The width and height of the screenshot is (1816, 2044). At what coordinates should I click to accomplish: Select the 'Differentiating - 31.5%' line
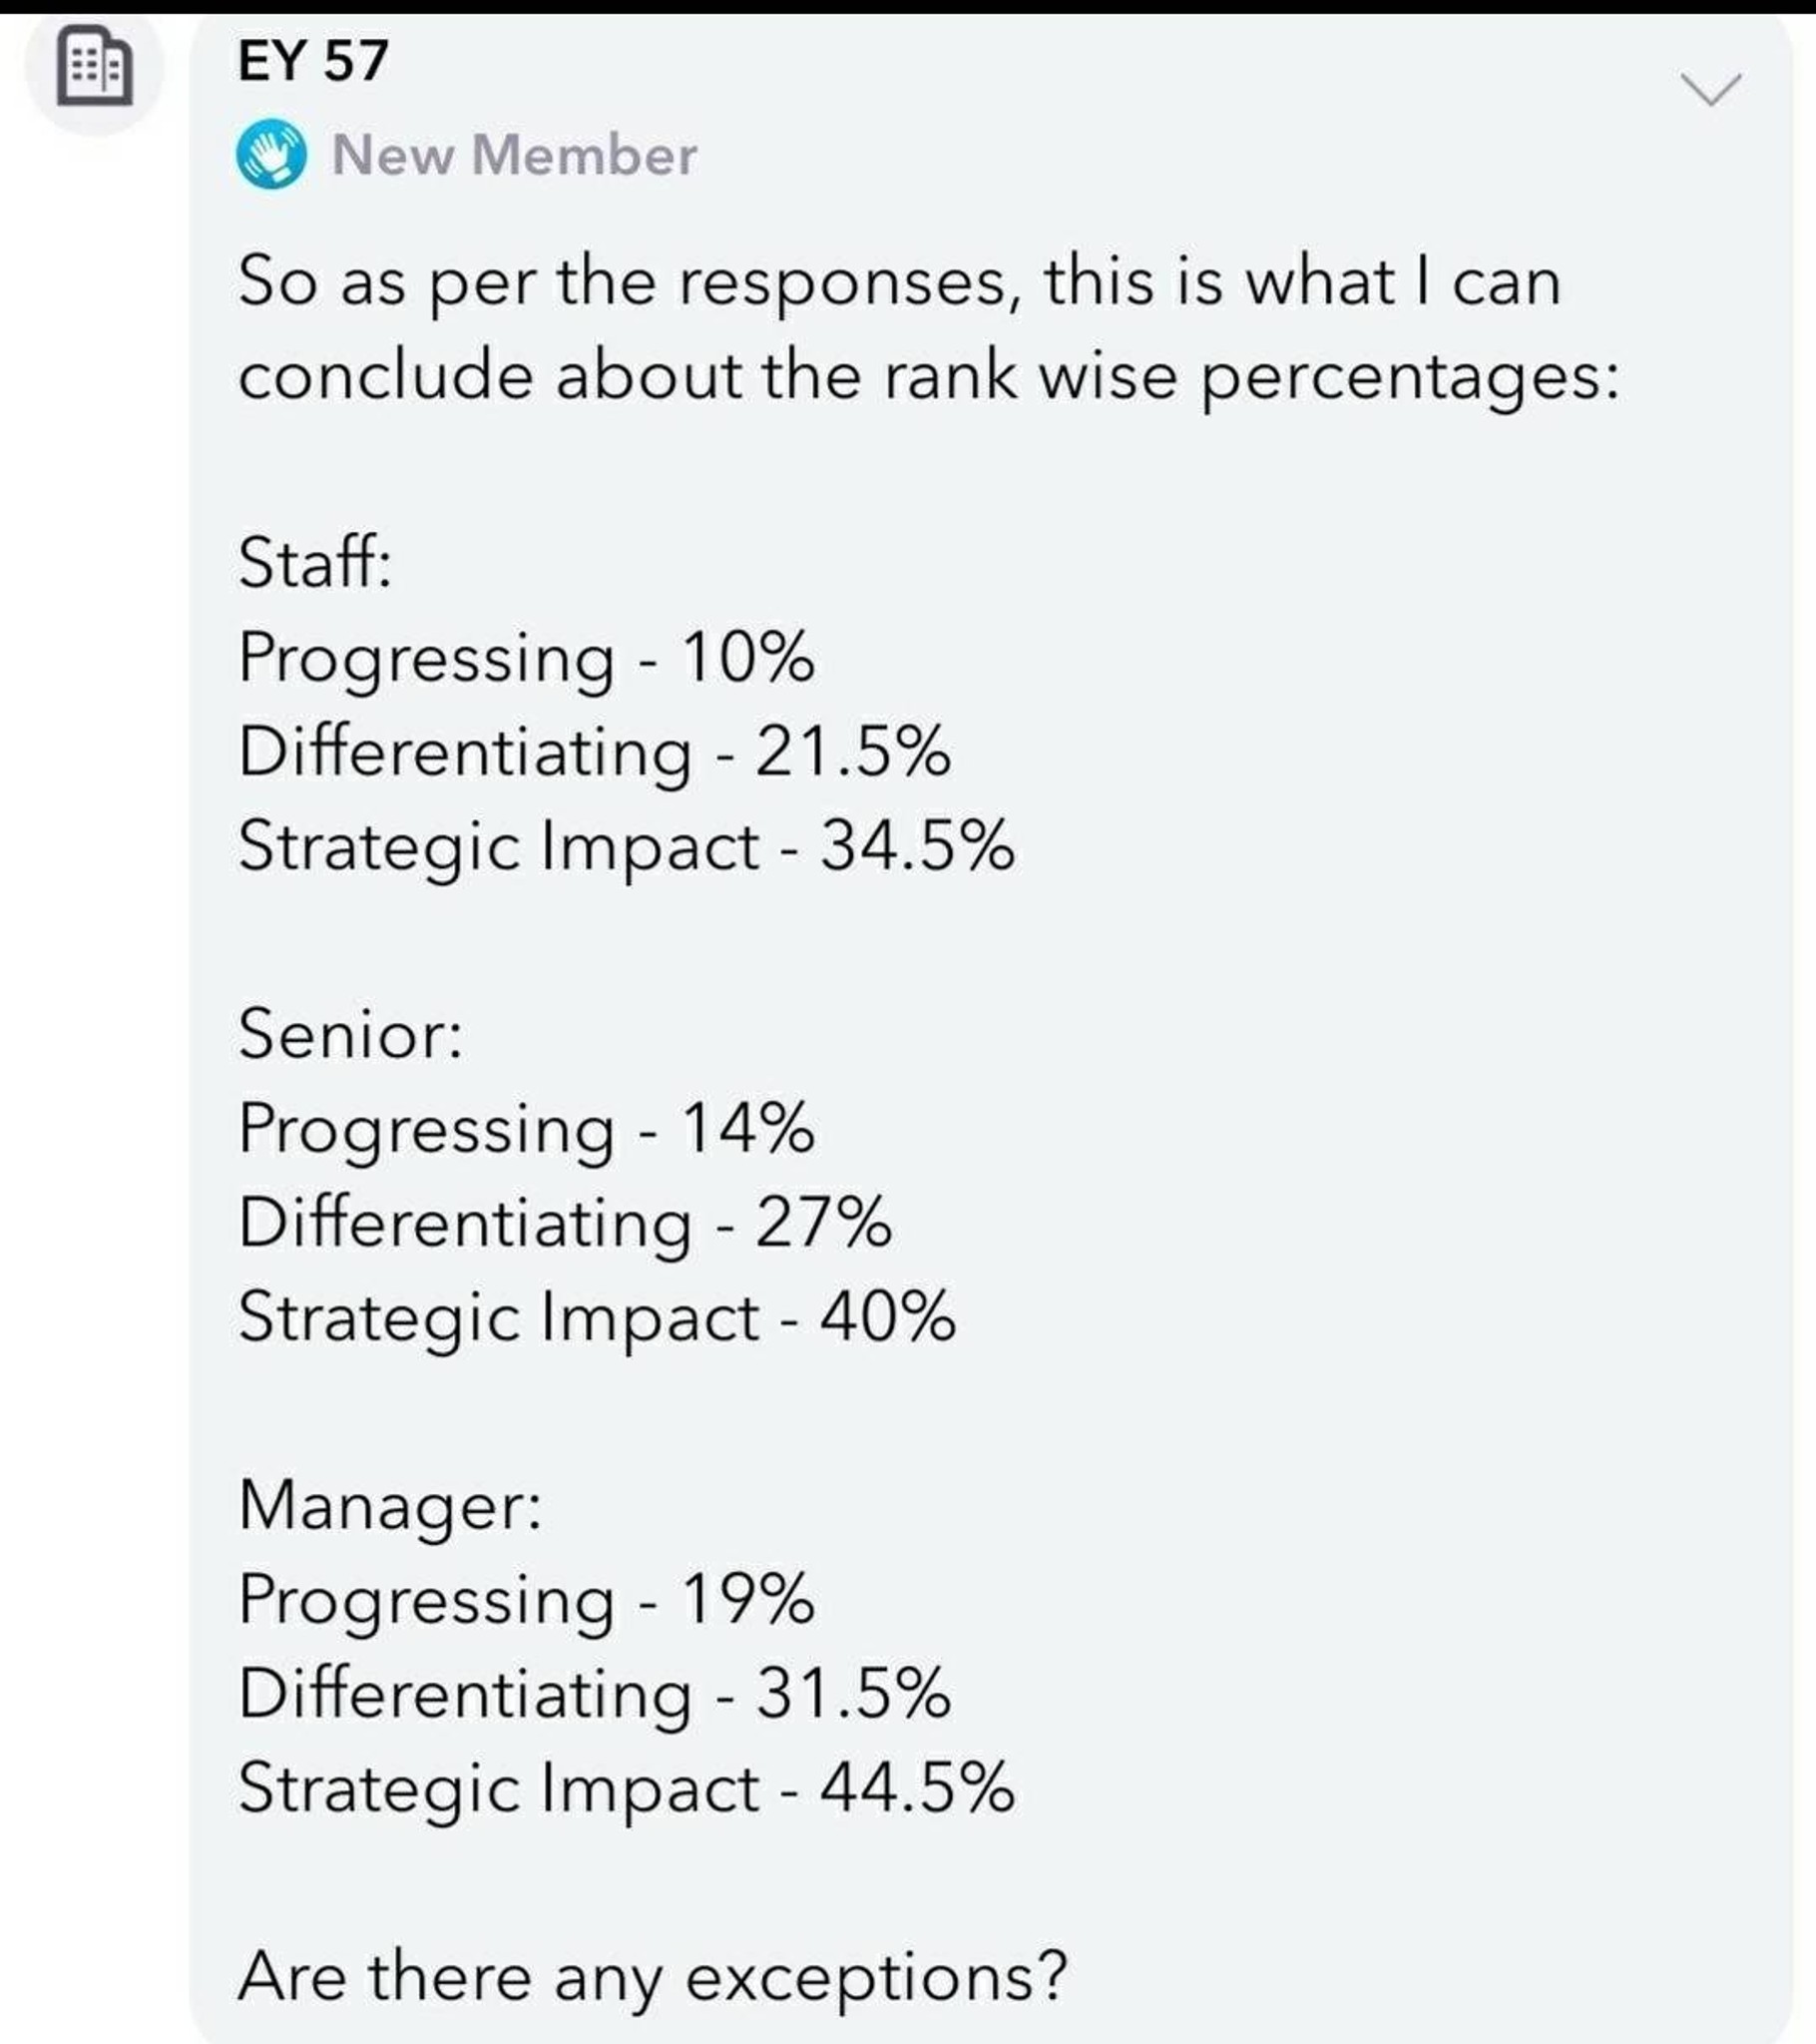point(595,1694)
